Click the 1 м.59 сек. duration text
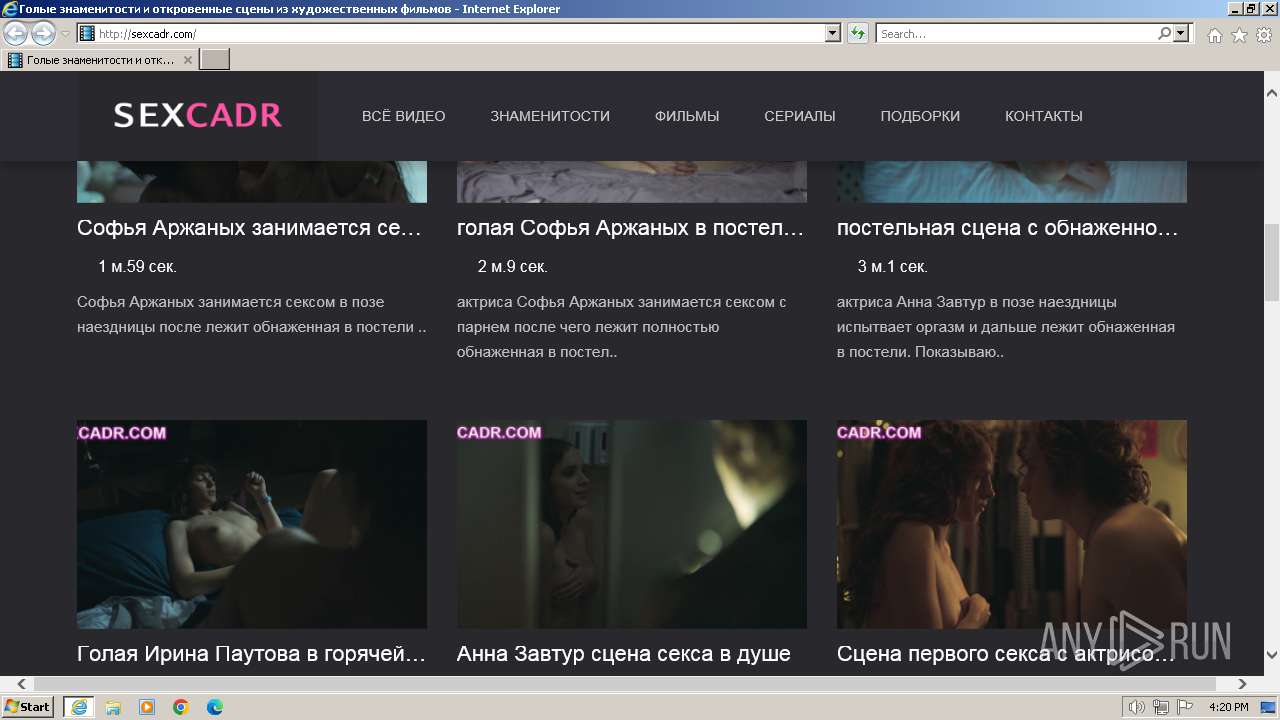 coord(137,266)
